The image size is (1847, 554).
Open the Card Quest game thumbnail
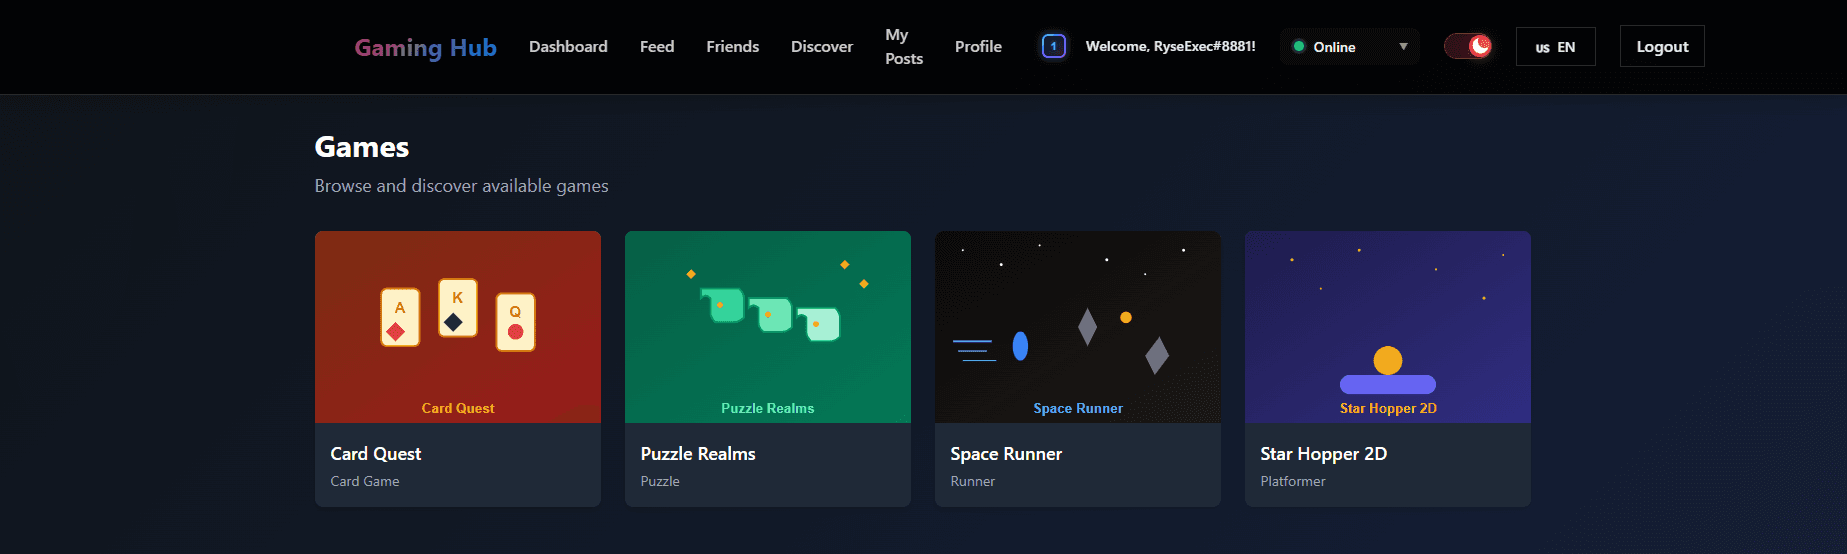click(458, 326)
